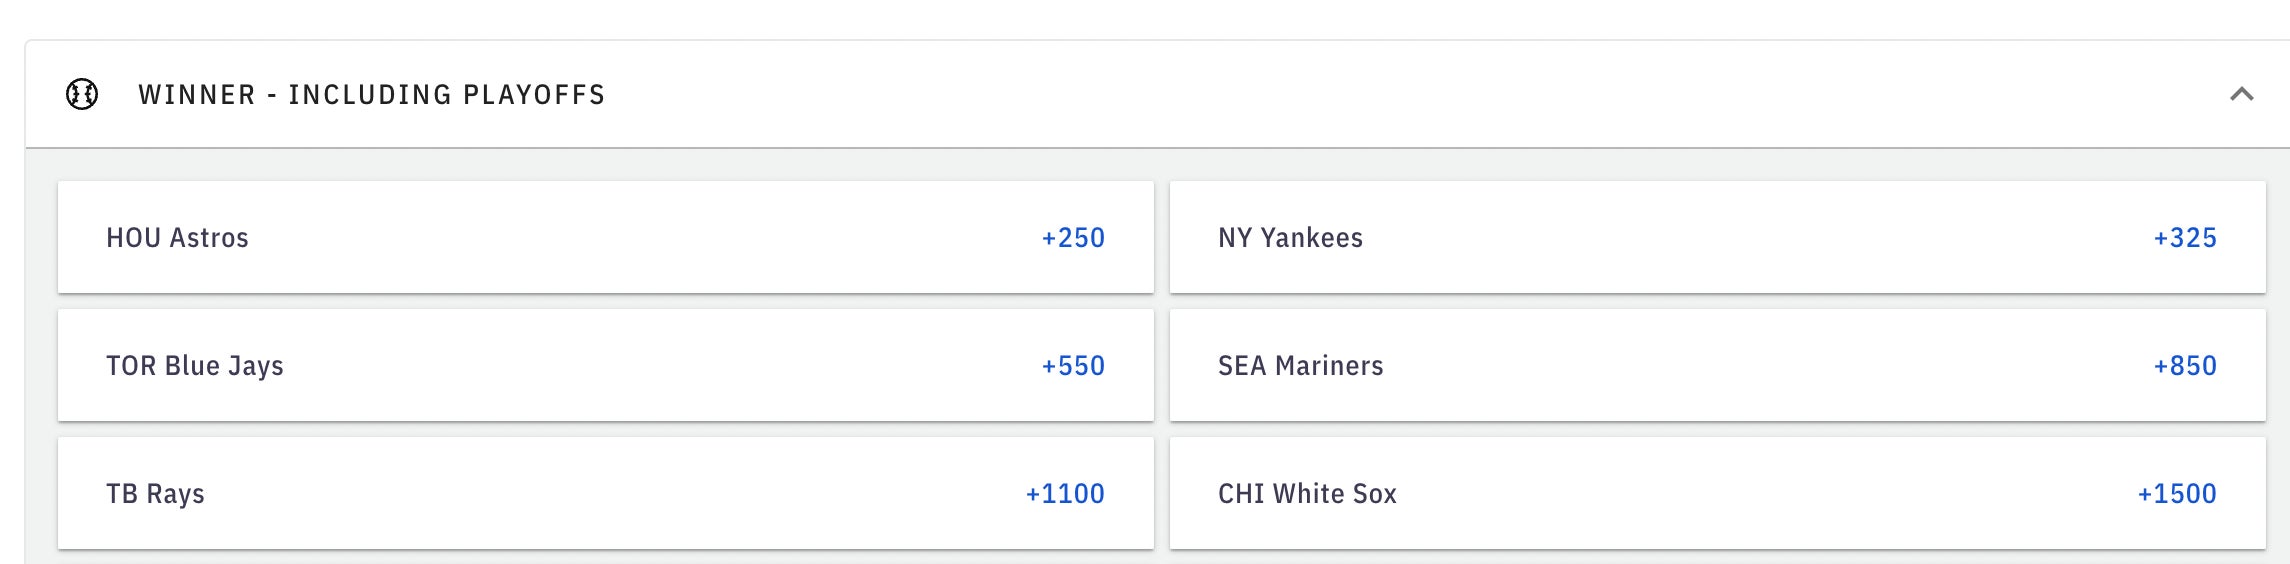Viewport: 2290px width, 564px height.
Task: Select the TOR Blue Jays team label
Action: (195, 366)
